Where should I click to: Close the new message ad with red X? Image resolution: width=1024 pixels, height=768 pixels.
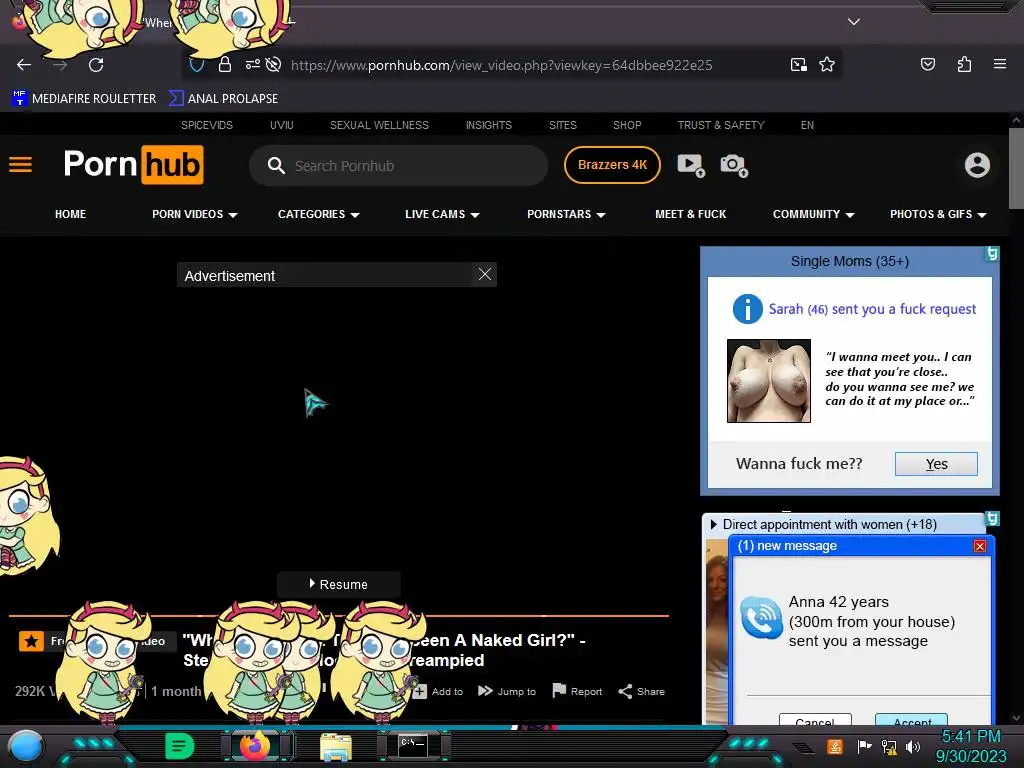coord(980,546)
